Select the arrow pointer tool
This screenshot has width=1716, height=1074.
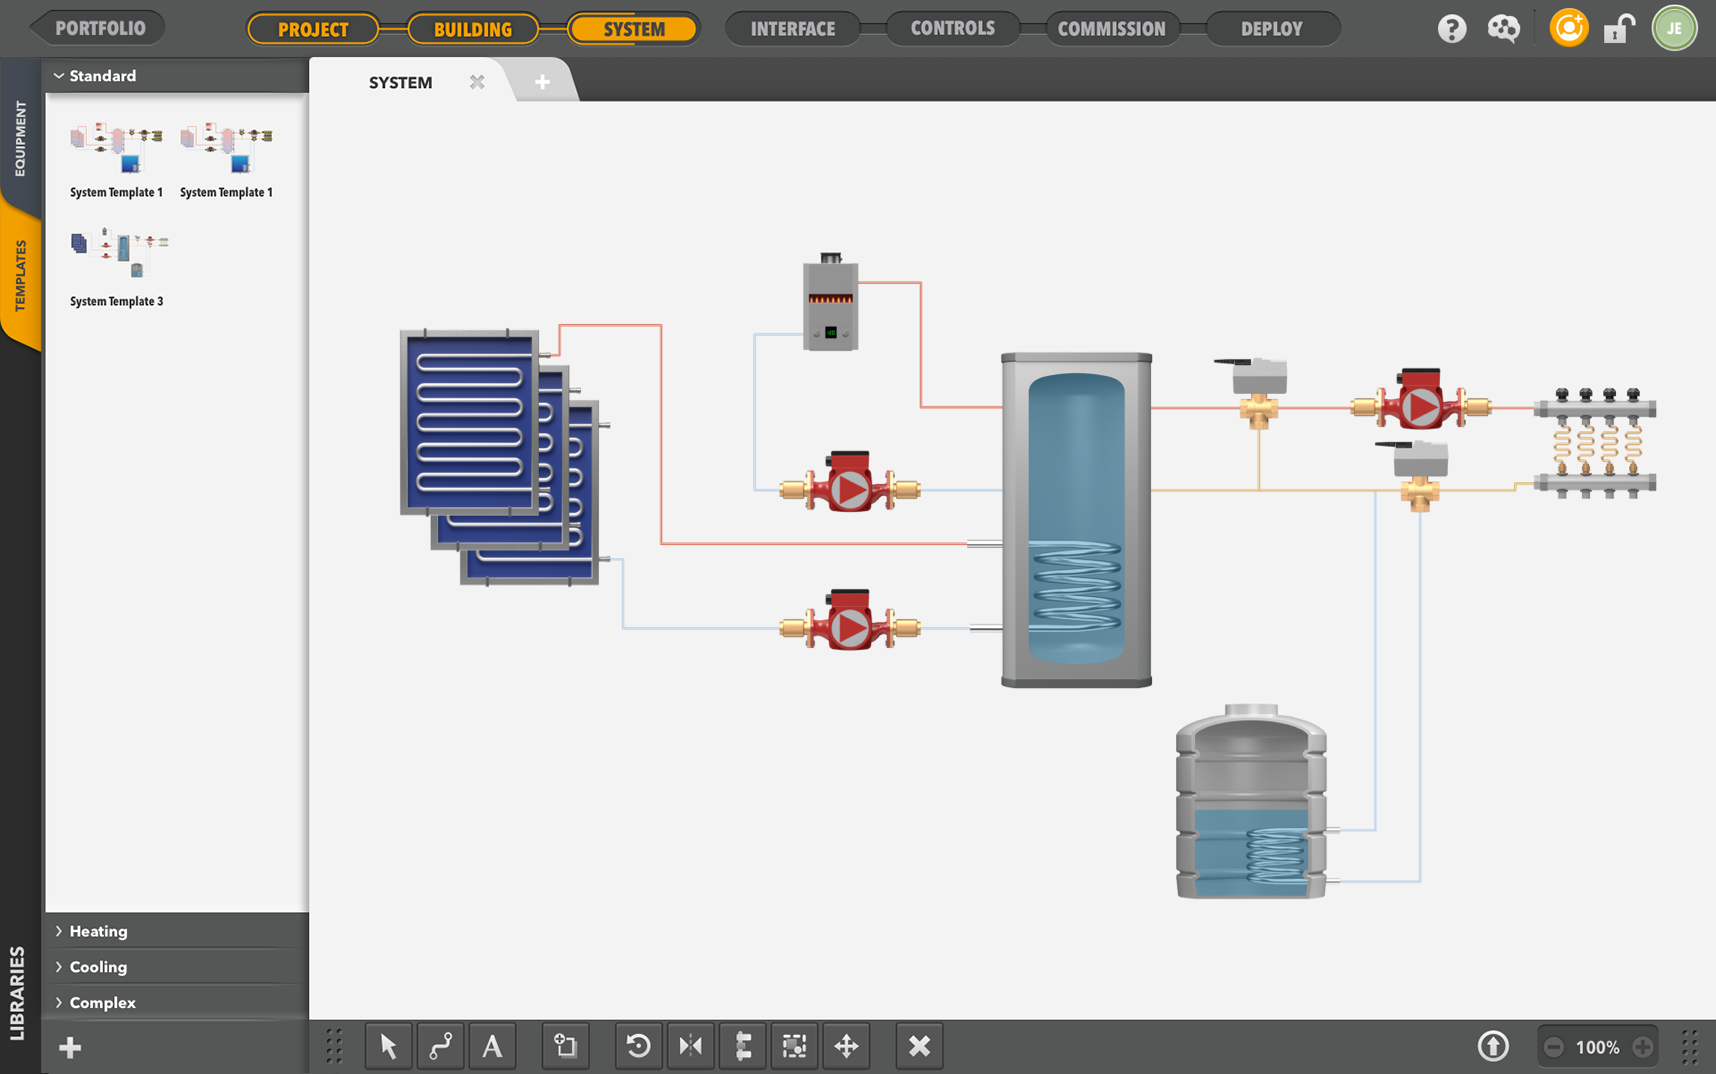pos(388,1046)
